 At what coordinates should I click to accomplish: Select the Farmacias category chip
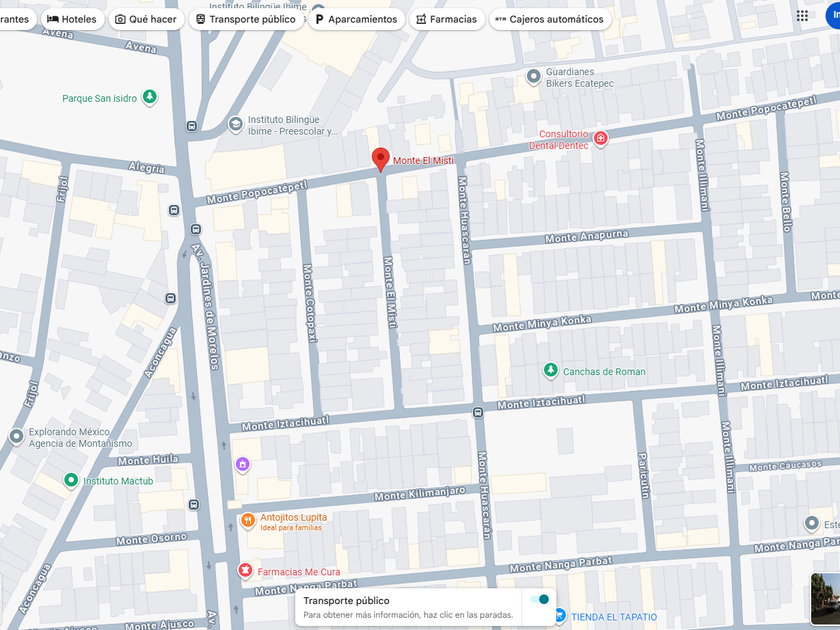(445, 19)
